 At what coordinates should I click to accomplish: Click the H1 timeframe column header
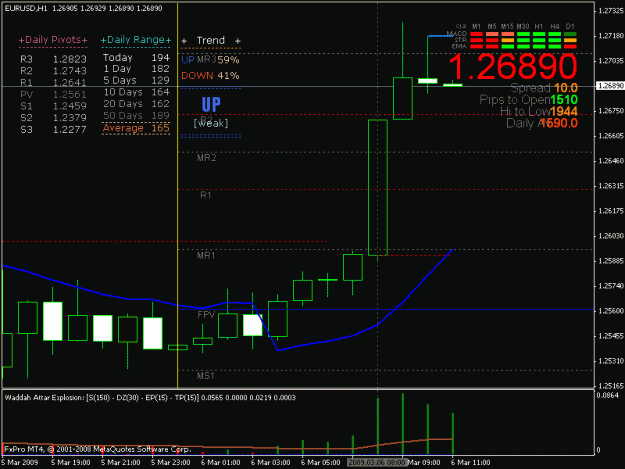click(x=539, y=26)
